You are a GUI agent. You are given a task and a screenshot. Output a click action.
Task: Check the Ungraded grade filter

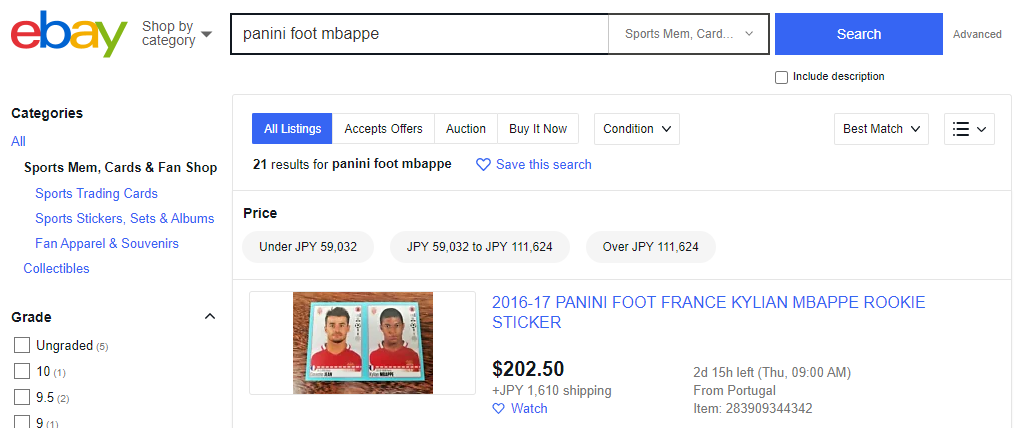click(22, 346)
